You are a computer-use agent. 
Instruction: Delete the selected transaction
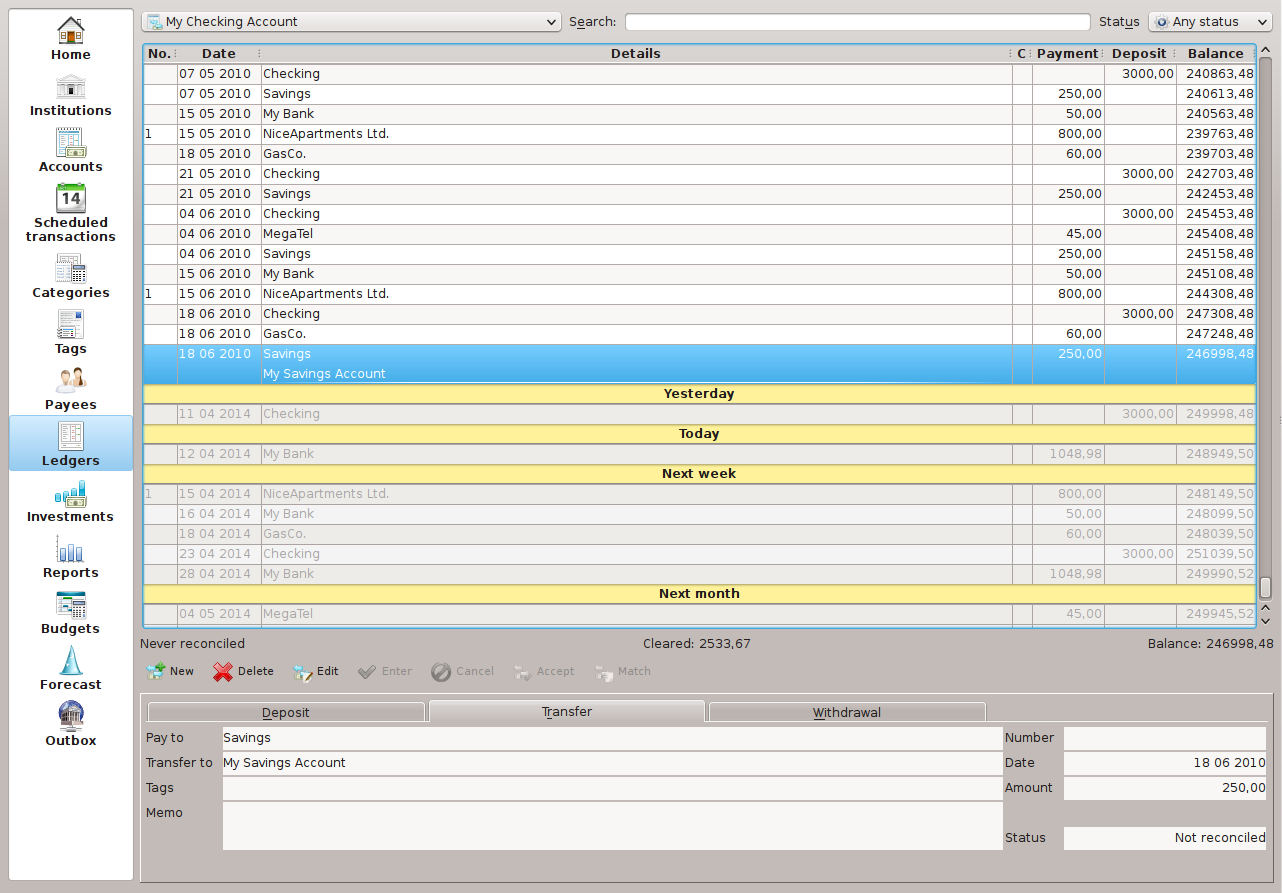click(x=243, y=671)
